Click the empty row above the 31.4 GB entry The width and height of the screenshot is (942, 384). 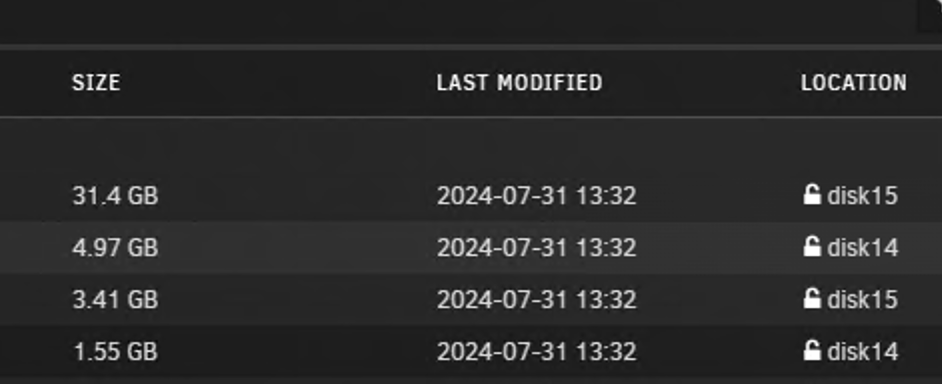(x=471, y=144)
